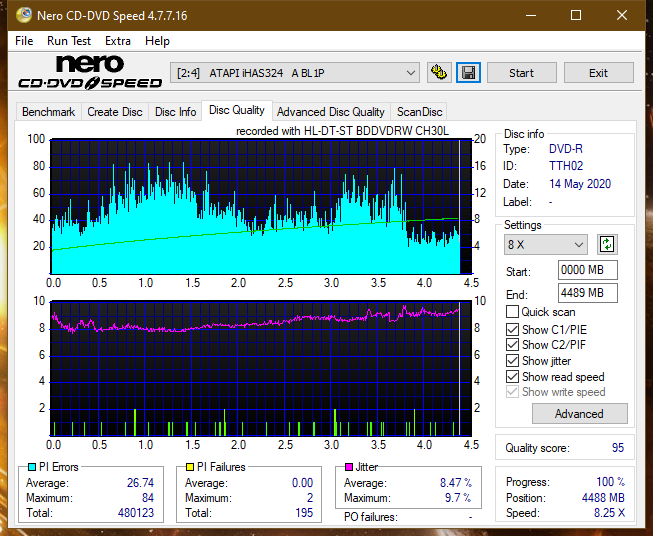Screen dimensions: 653x536
Task: Click the PI Errors average 26.74 value
Action: (x=140, y=483)
